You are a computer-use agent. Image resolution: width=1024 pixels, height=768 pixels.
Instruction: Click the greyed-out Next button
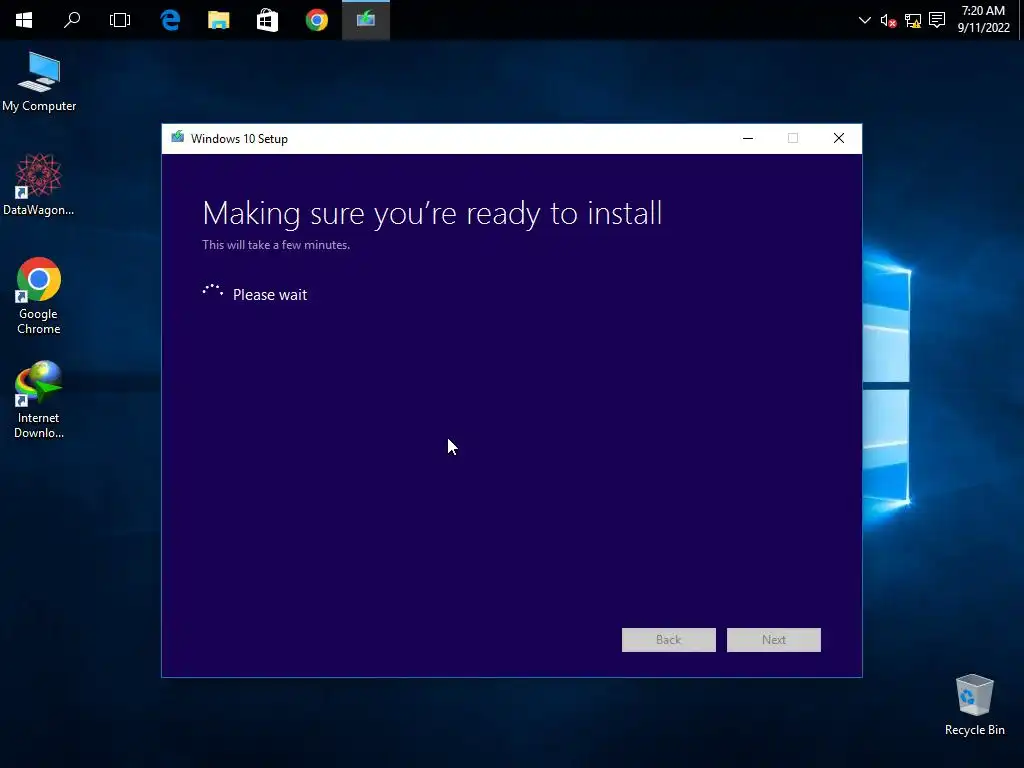(x=774, y=640)
